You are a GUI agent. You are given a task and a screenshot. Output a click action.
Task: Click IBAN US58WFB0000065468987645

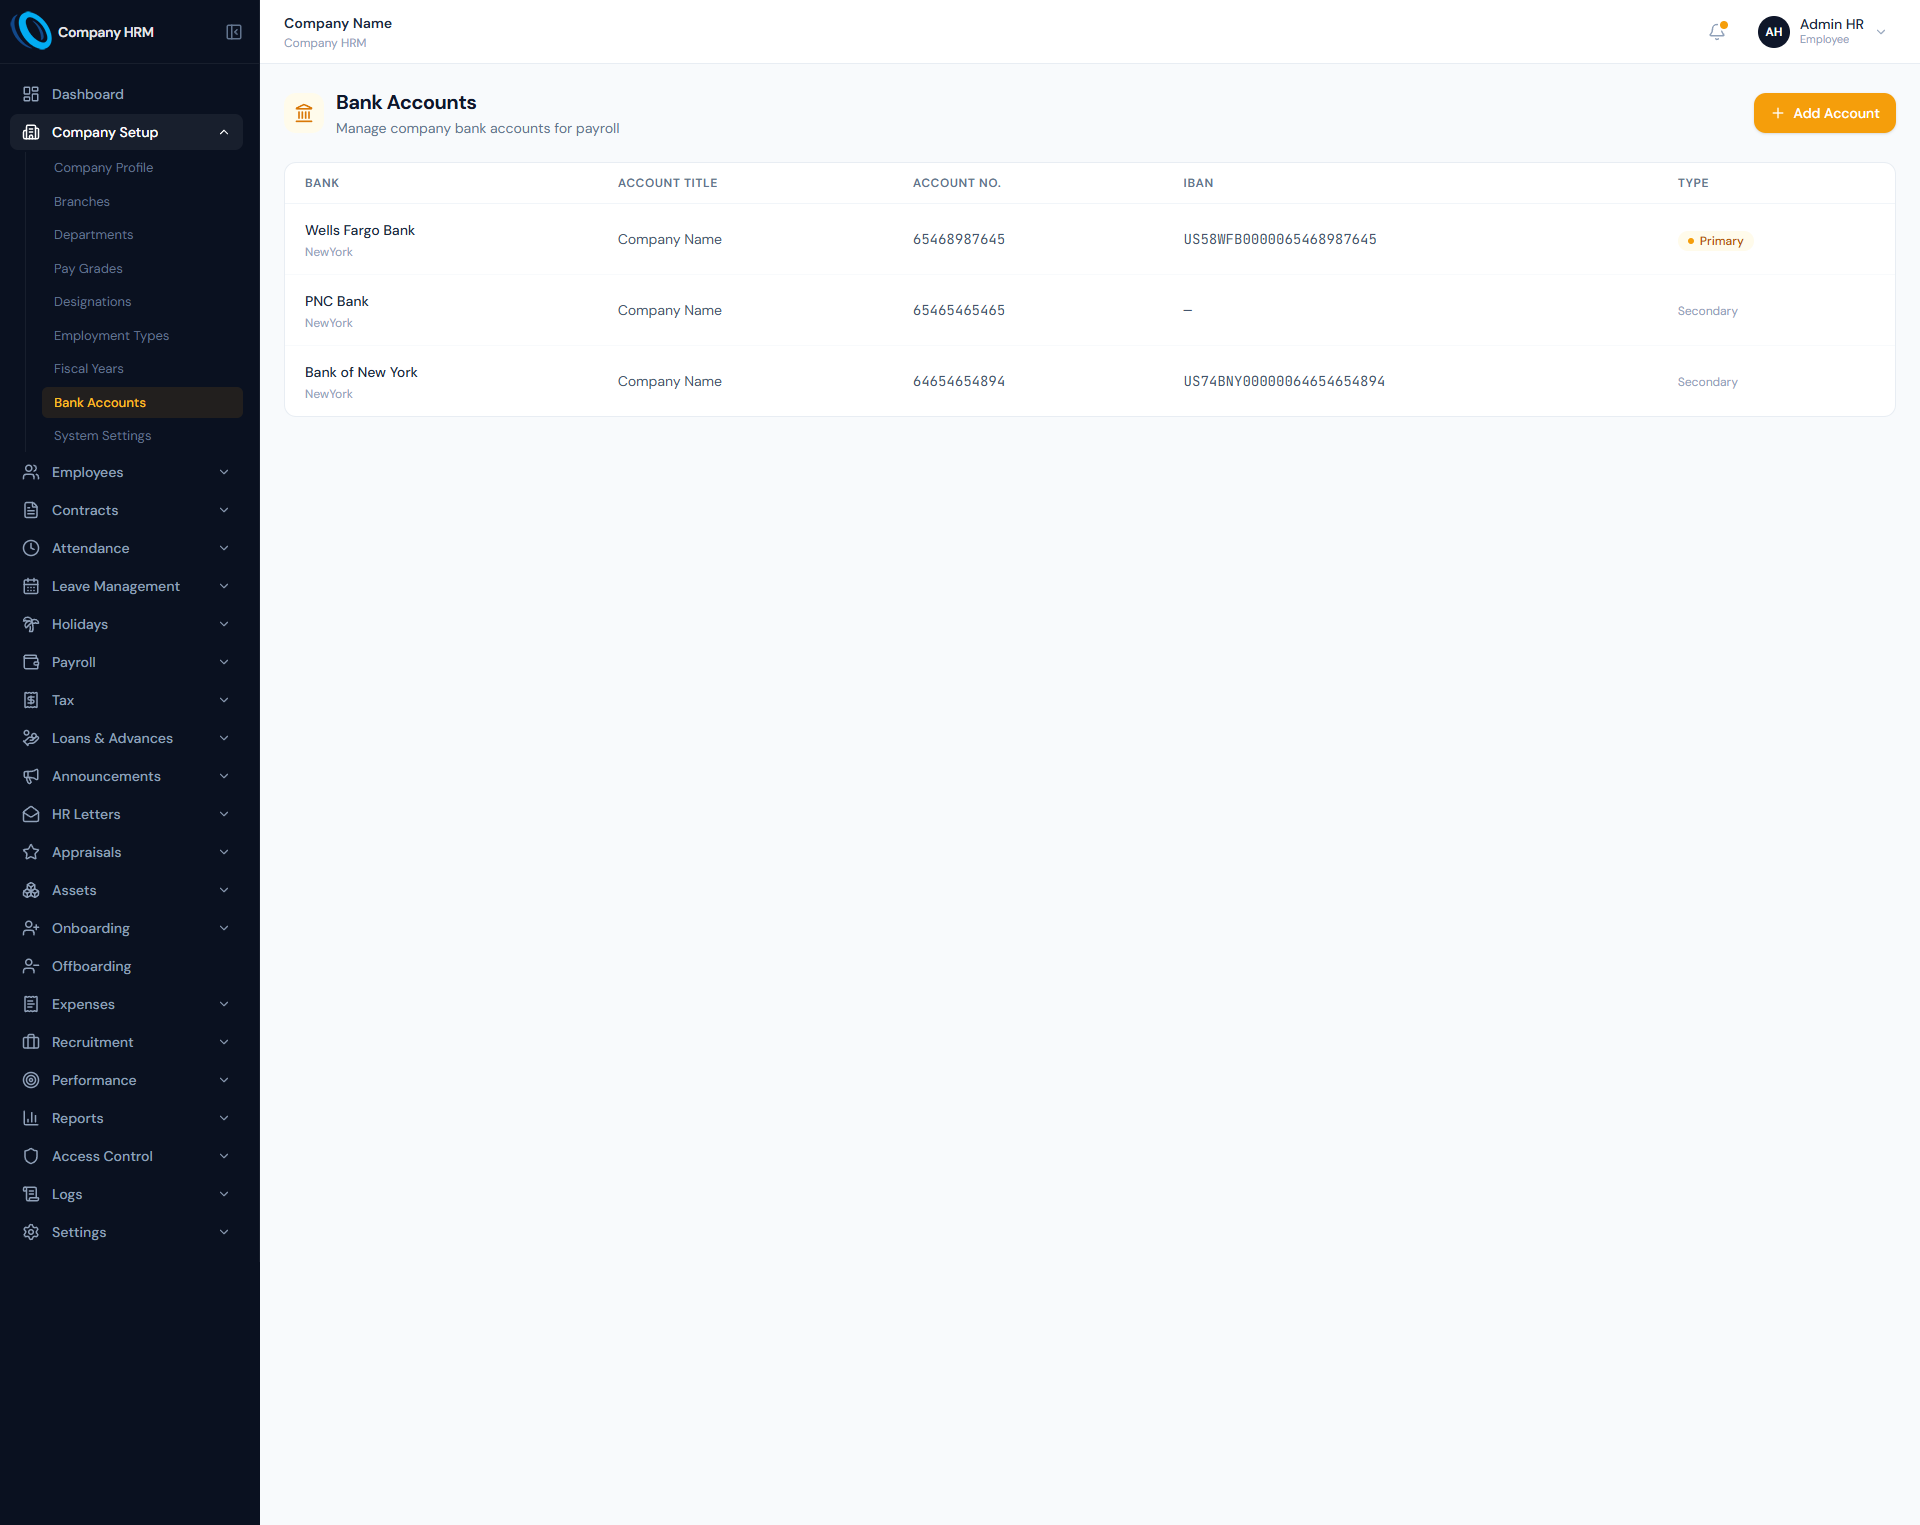pos(1280,239)
